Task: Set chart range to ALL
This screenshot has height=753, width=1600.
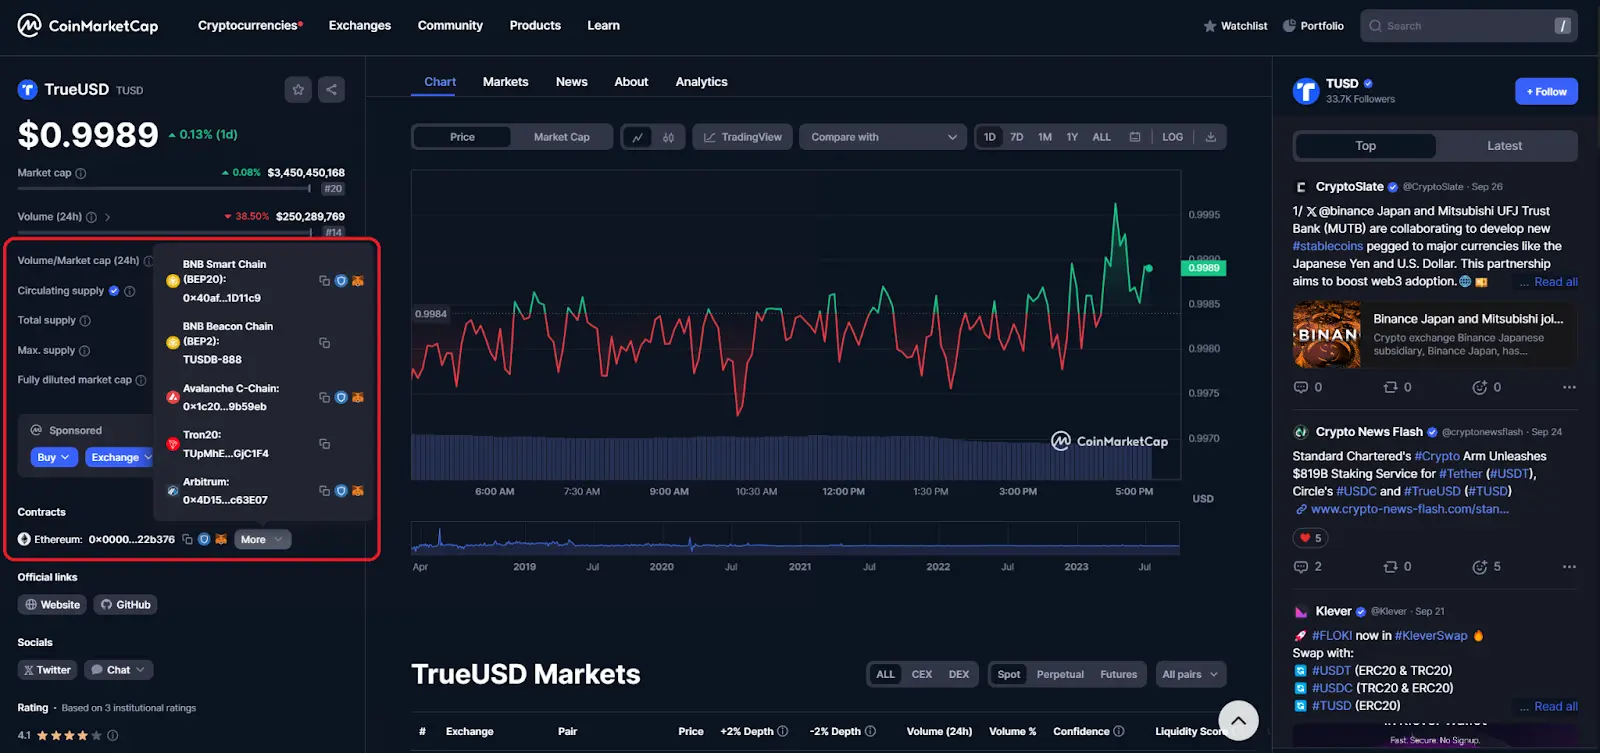Action: (x=1101, y=137)
